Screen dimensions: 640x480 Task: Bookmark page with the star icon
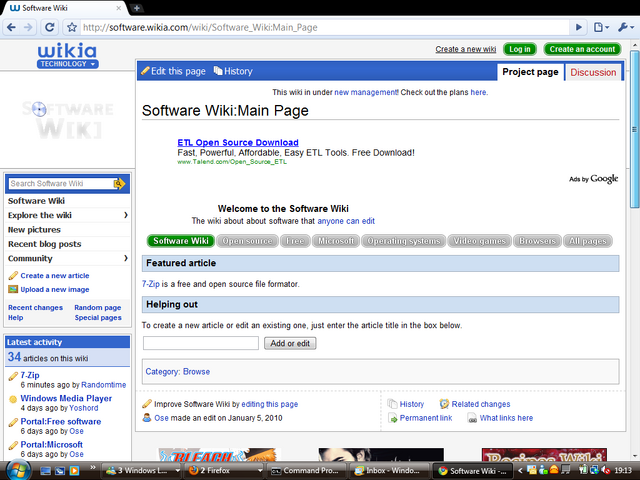pyautogui.click(x=72, y=27)
